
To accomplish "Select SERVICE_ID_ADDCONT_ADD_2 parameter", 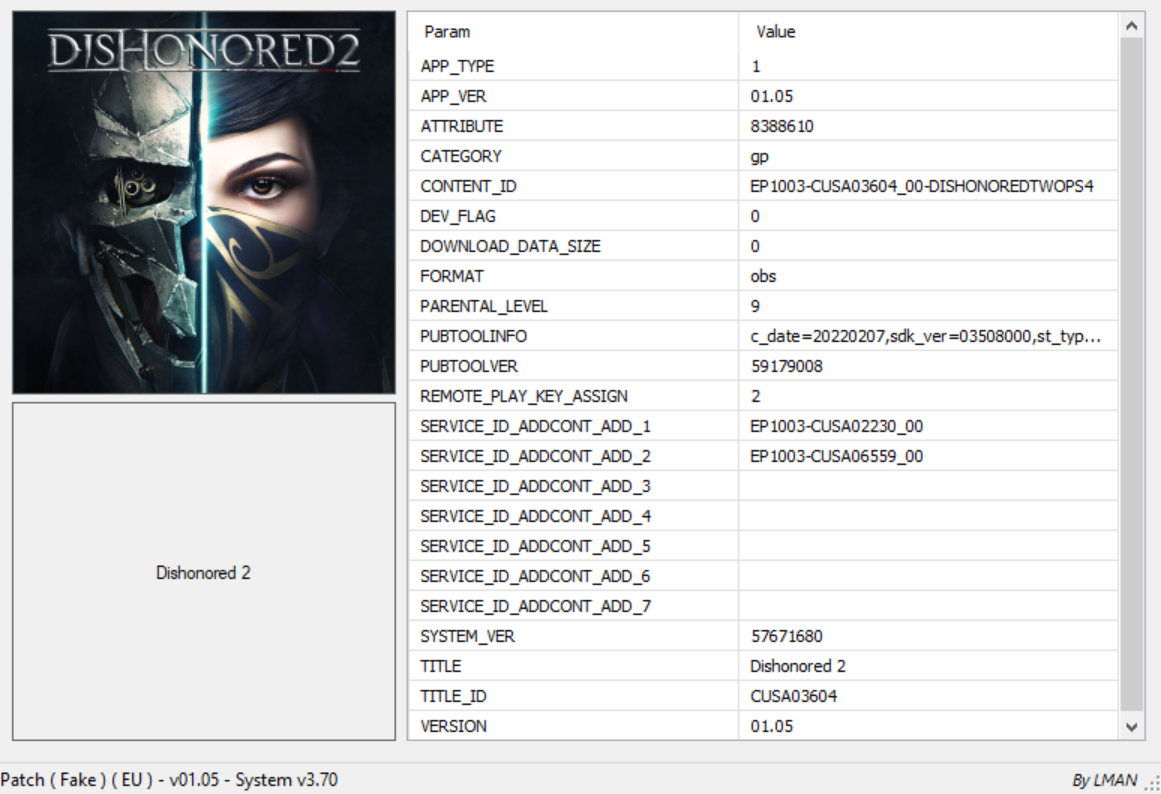I will pyautogui.click(x=535, y=456).
